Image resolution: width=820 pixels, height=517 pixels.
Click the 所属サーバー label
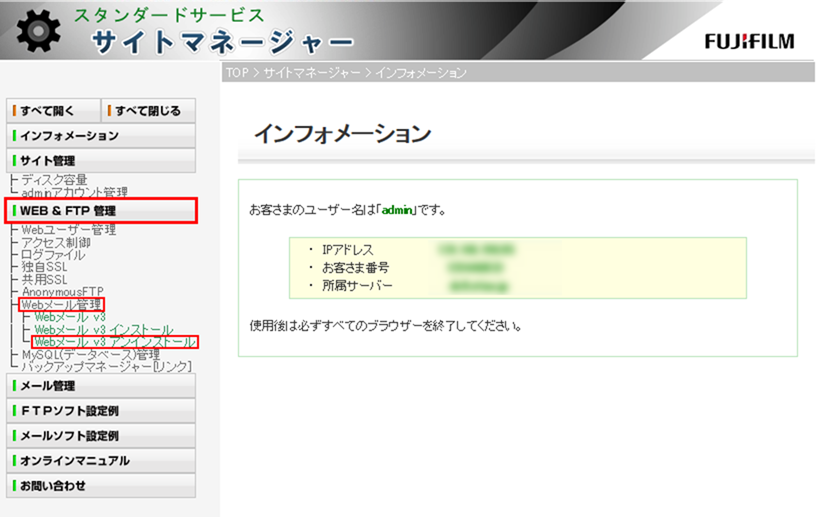357,285
